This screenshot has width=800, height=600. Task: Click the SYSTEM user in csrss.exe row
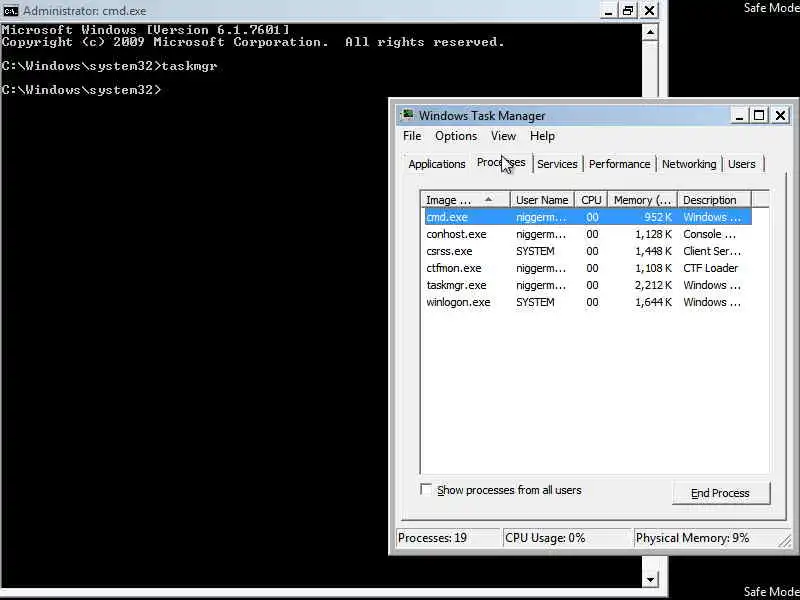click(x=535, y=251)
